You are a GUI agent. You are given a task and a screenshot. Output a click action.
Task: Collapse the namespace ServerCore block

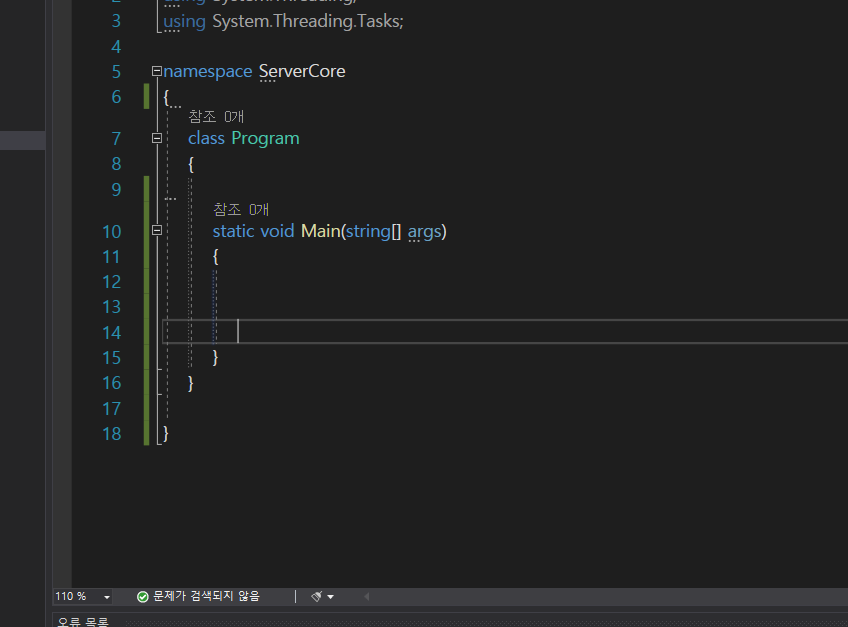157,71
